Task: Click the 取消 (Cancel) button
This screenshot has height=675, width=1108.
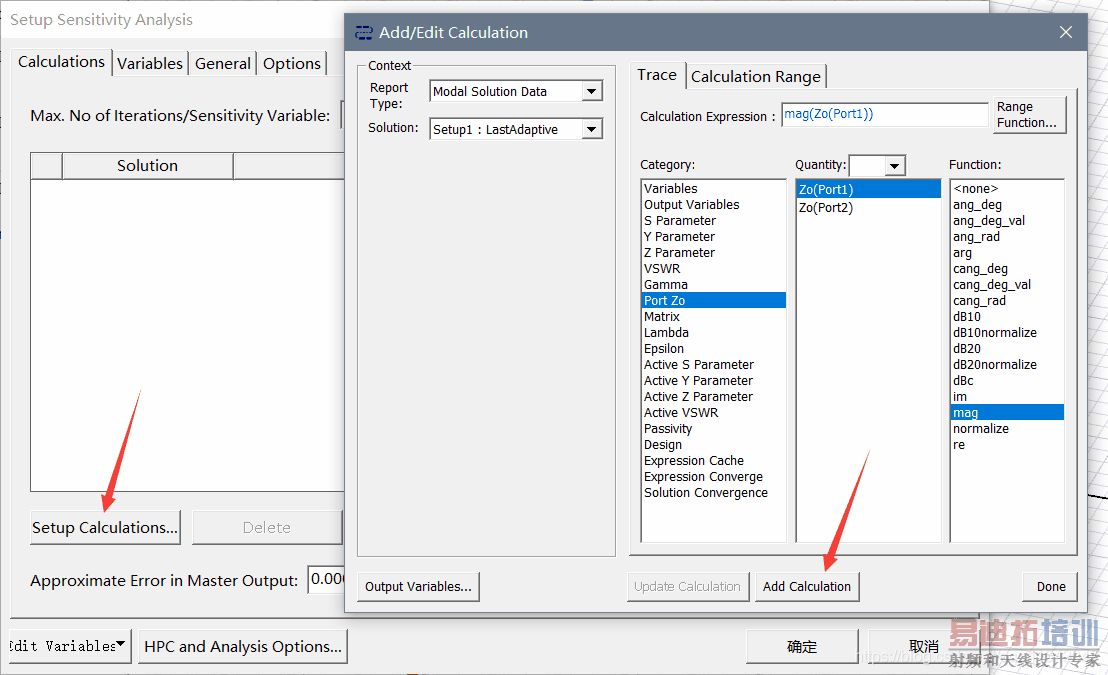Action: (924, 647)
